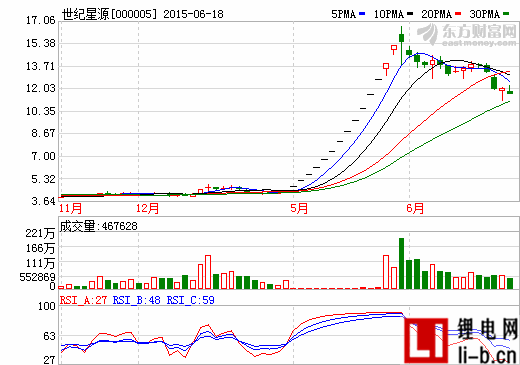Click the 5PMA blue legend swatch

(x=362, y=14)
